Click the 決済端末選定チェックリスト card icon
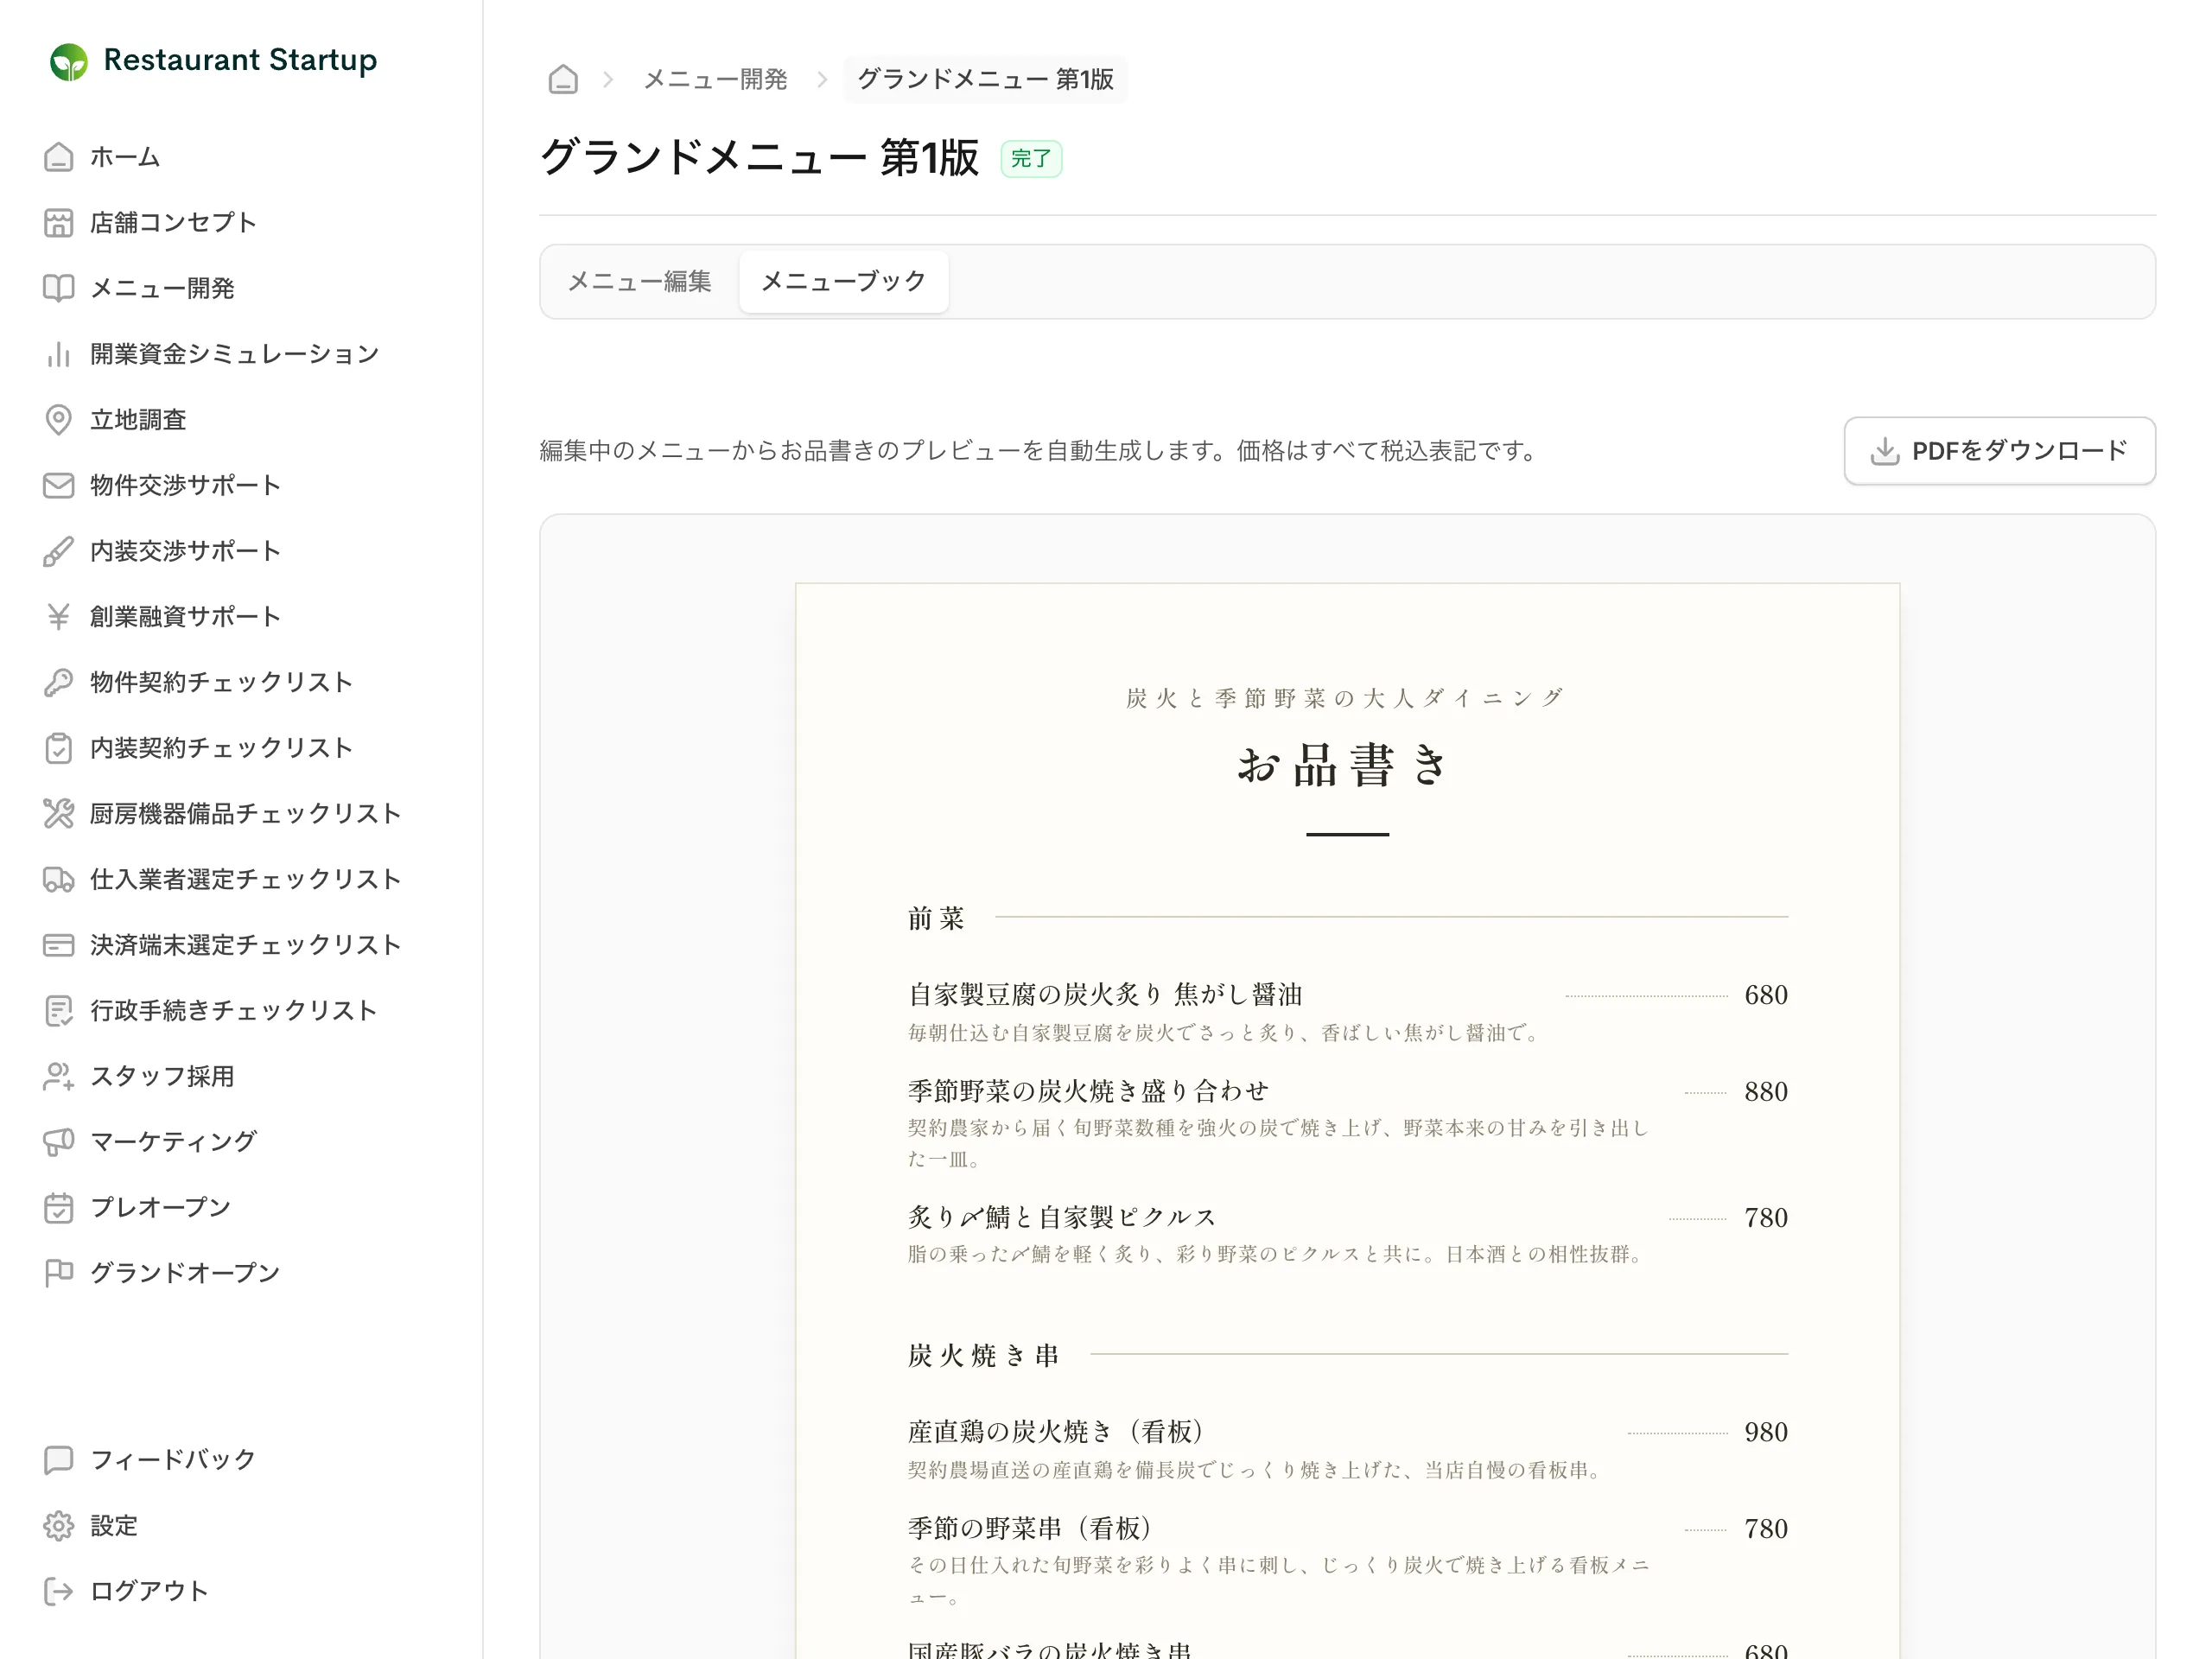This screenshot has height=1659, width=2212. tap(58, 945)
